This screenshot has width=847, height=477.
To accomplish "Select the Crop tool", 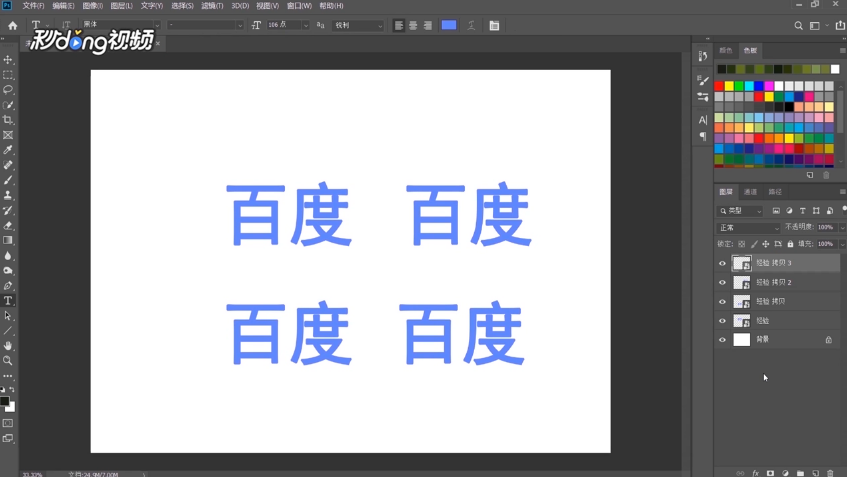I will point(8,120).
